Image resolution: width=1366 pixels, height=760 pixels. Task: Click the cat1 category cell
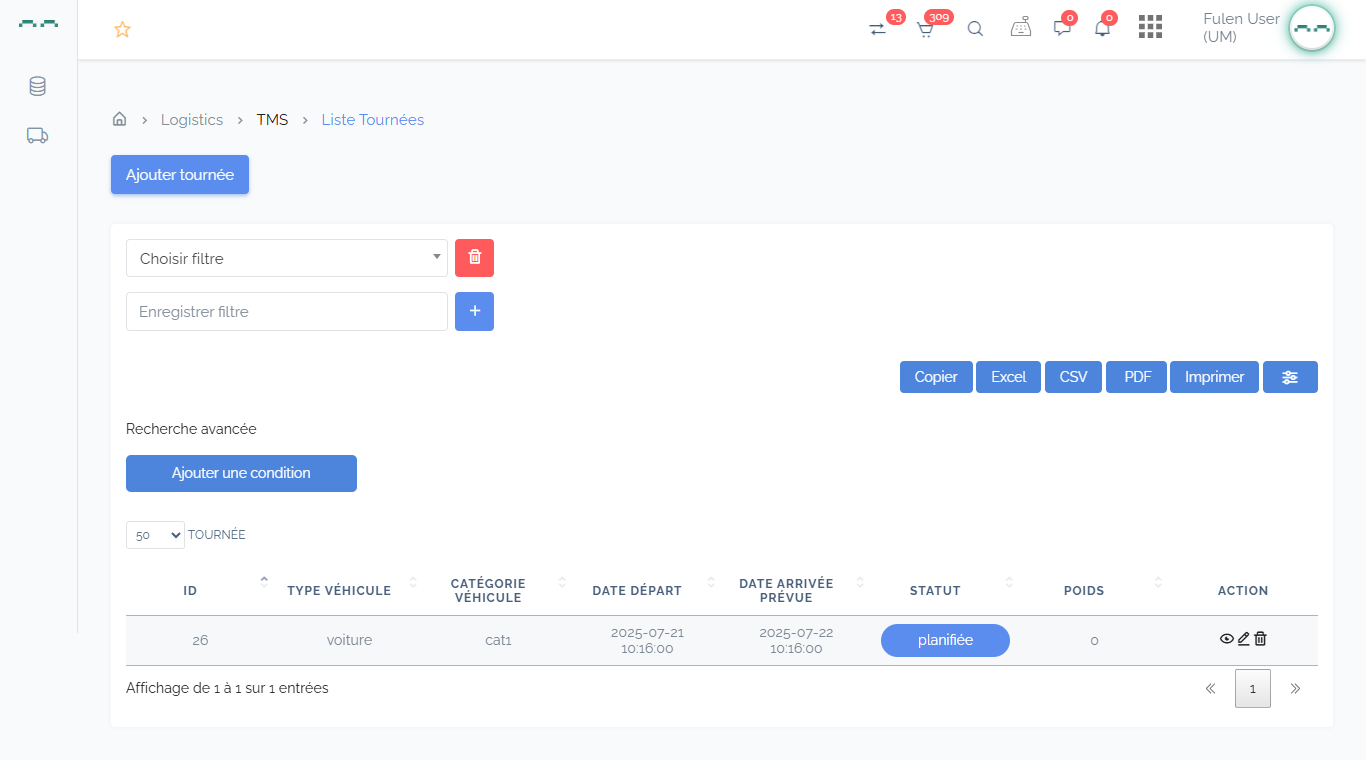[x=498, y=640]
